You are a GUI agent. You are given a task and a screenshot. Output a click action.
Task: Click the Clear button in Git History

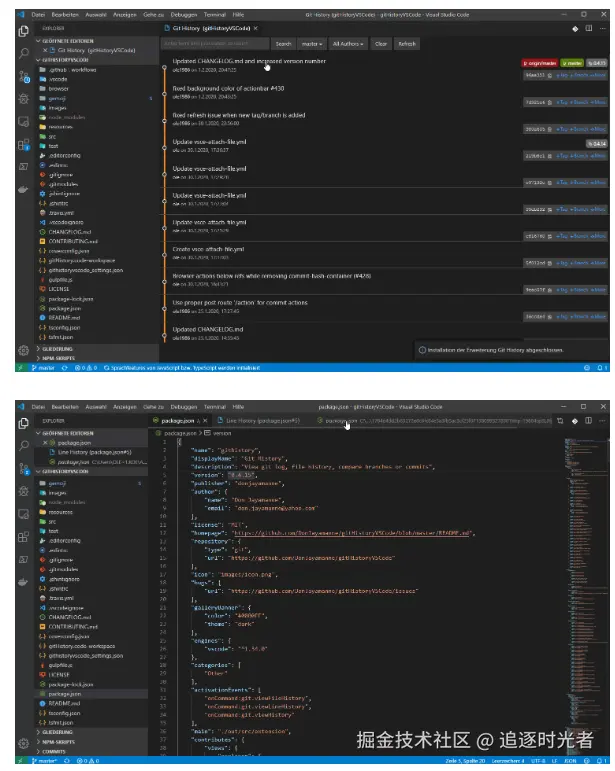381,44
